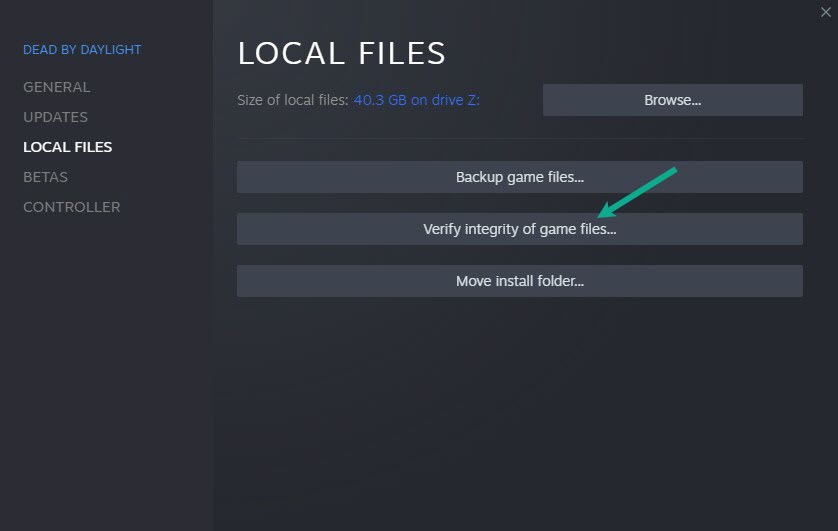The height and width of the screenshot is (531, 838).
Task: Click the Browse... button
Action: click(x=672, y=100)
